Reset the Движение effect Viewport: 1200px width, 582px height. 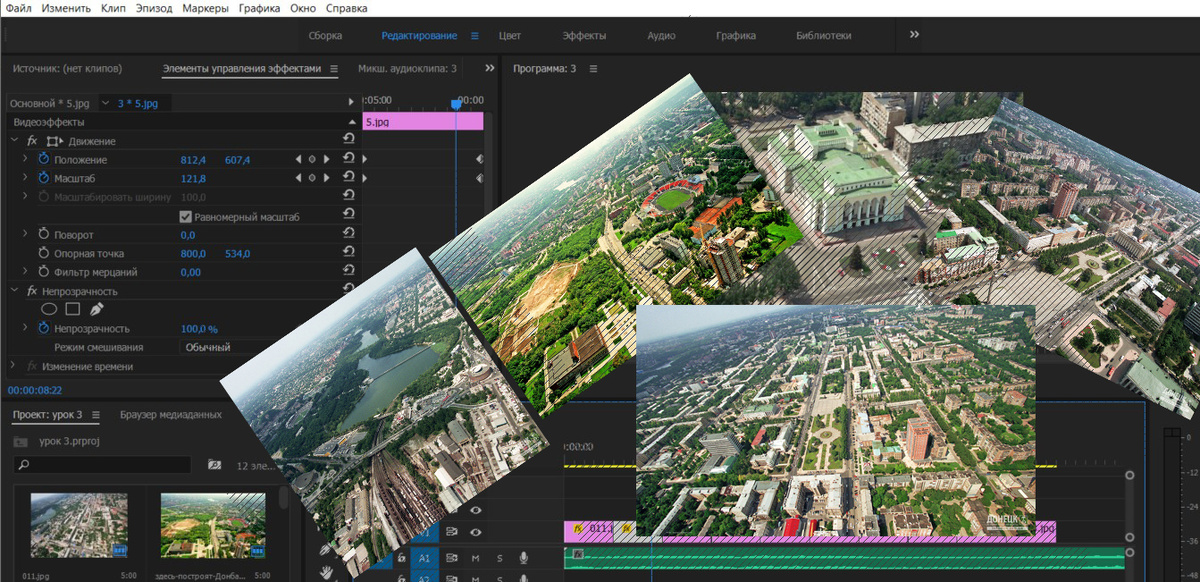point(348,139)
